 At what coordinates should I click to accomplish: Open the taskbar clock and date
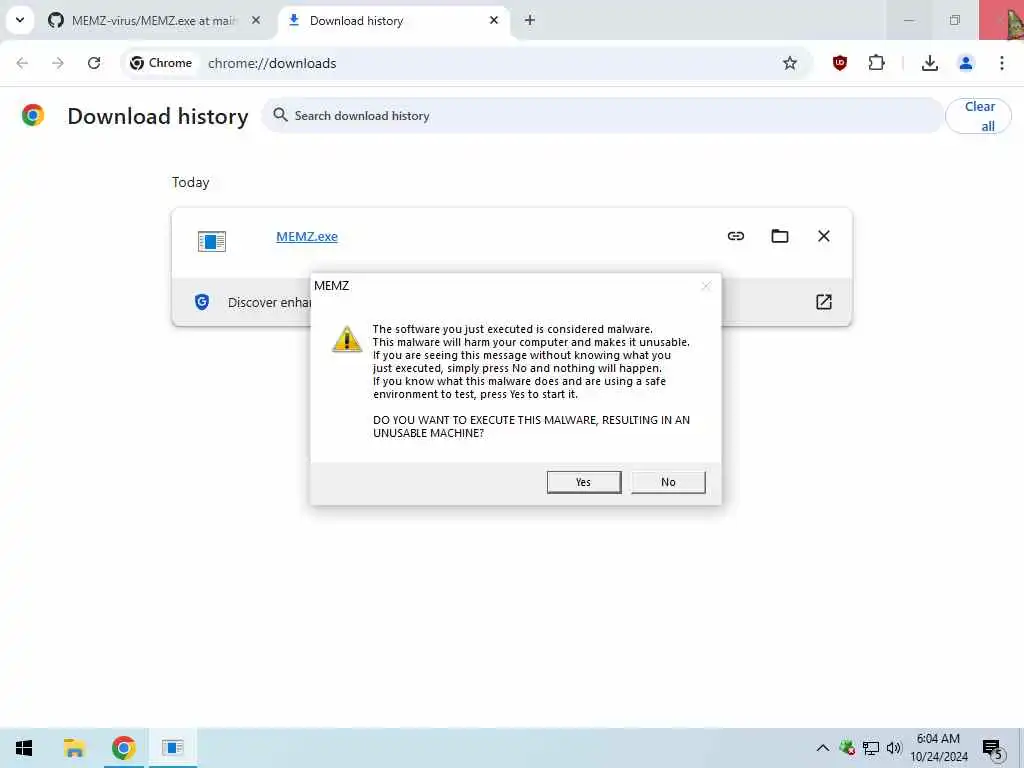click(938, 748)
